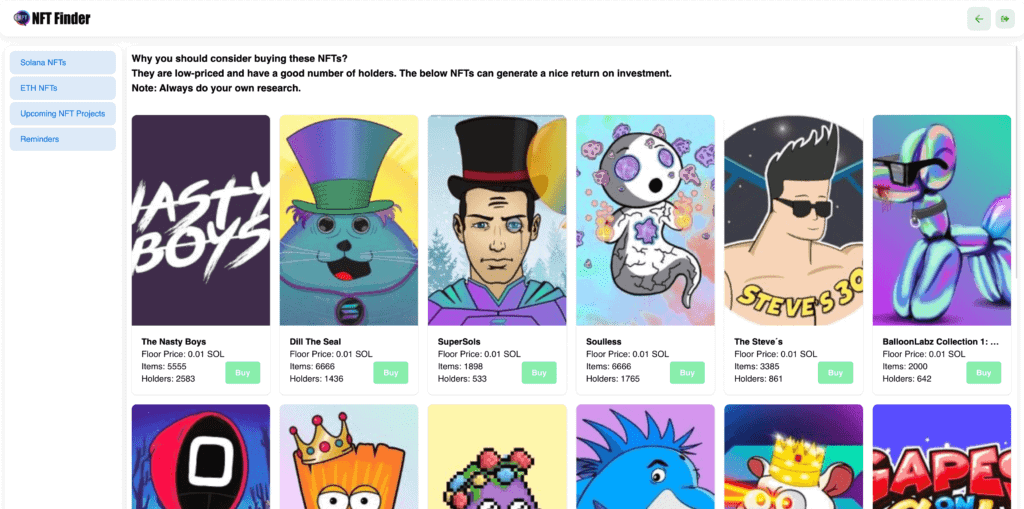The image size is (1024, 509).
Task: Open The Nasty Boys artwork thumbnail
Action: 201,220
